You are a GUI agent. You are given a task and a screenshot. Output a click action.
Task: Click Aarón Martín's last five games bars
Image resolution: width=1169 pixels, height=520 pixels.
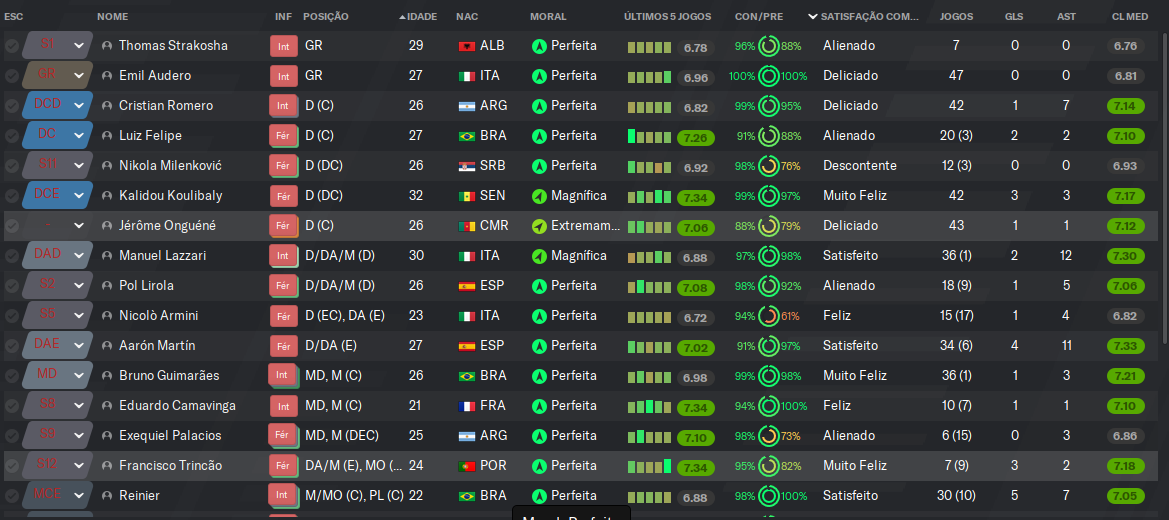(649, 346)
